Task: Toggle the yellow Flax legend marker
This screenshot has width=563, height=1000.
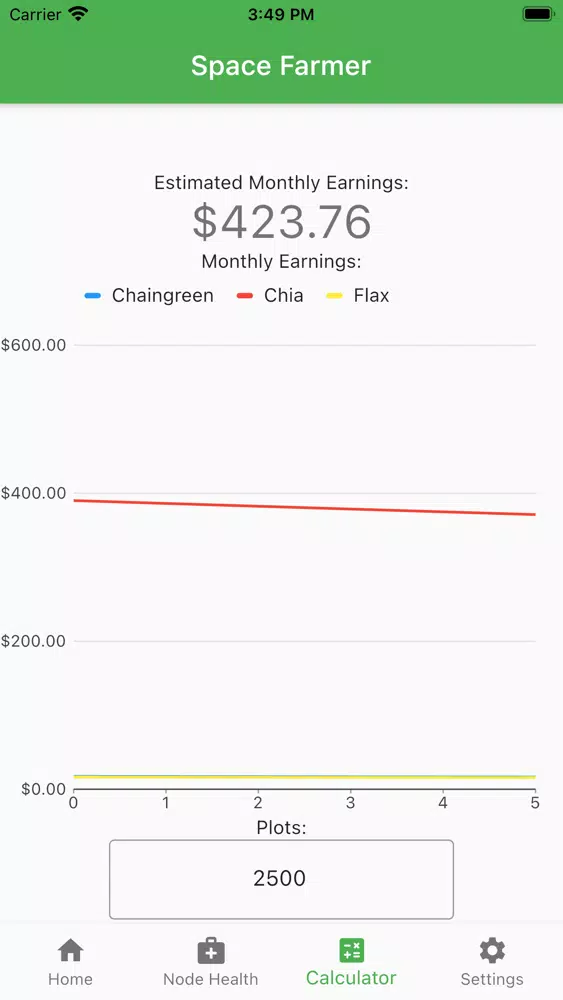Action: (x=335, y=296)
